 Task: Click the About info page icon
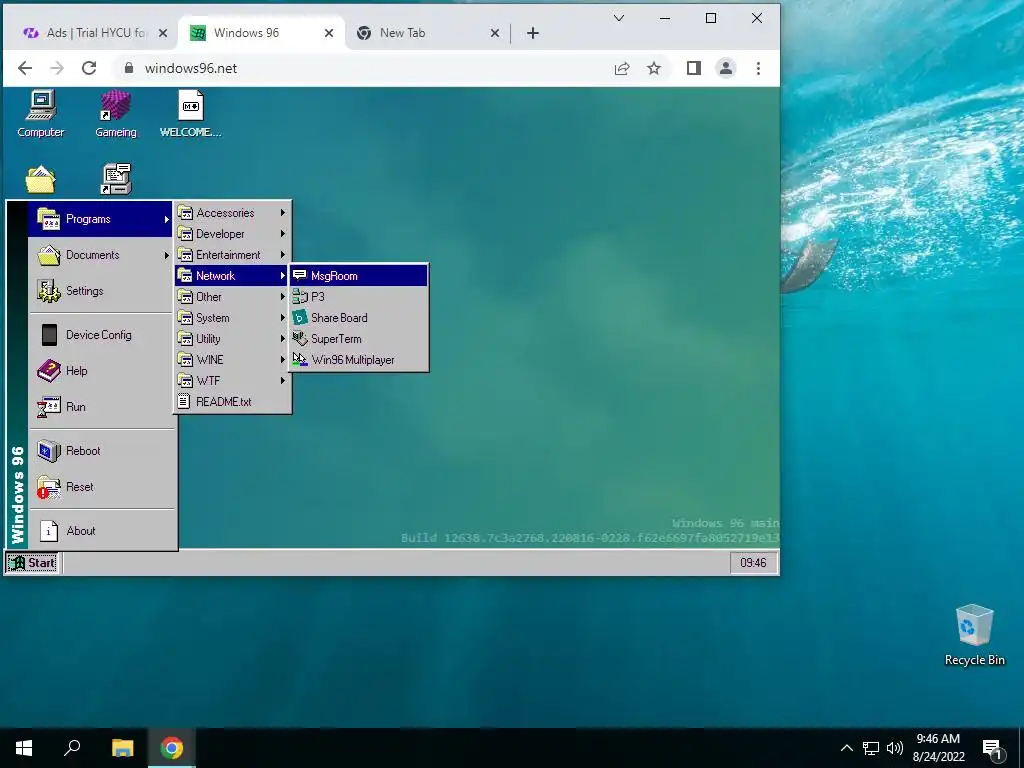(x=49, y=531)
